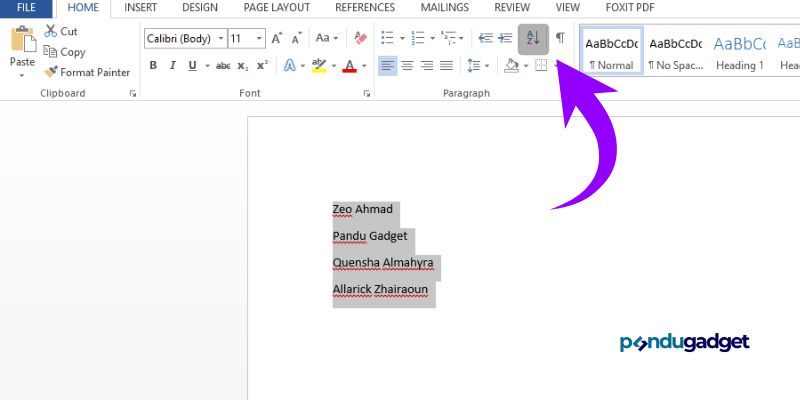Click Increase Indent icon
The height and width of the screenshot is (400, 800).
[x=506, y=39]
